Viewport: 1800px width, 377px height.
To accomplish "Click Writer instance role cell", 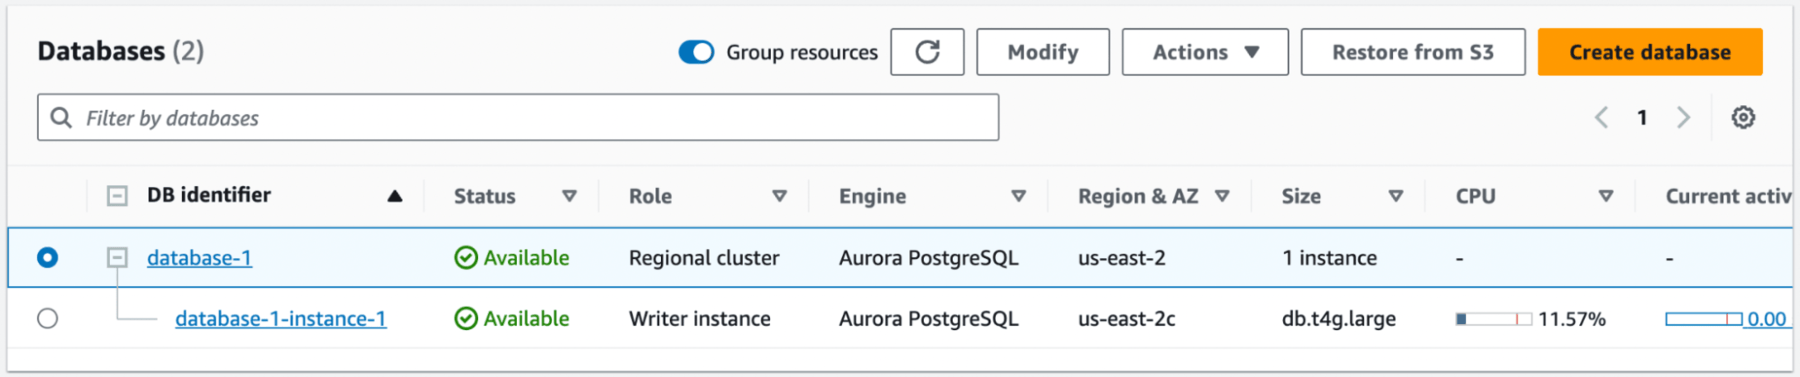I will 700,319.
